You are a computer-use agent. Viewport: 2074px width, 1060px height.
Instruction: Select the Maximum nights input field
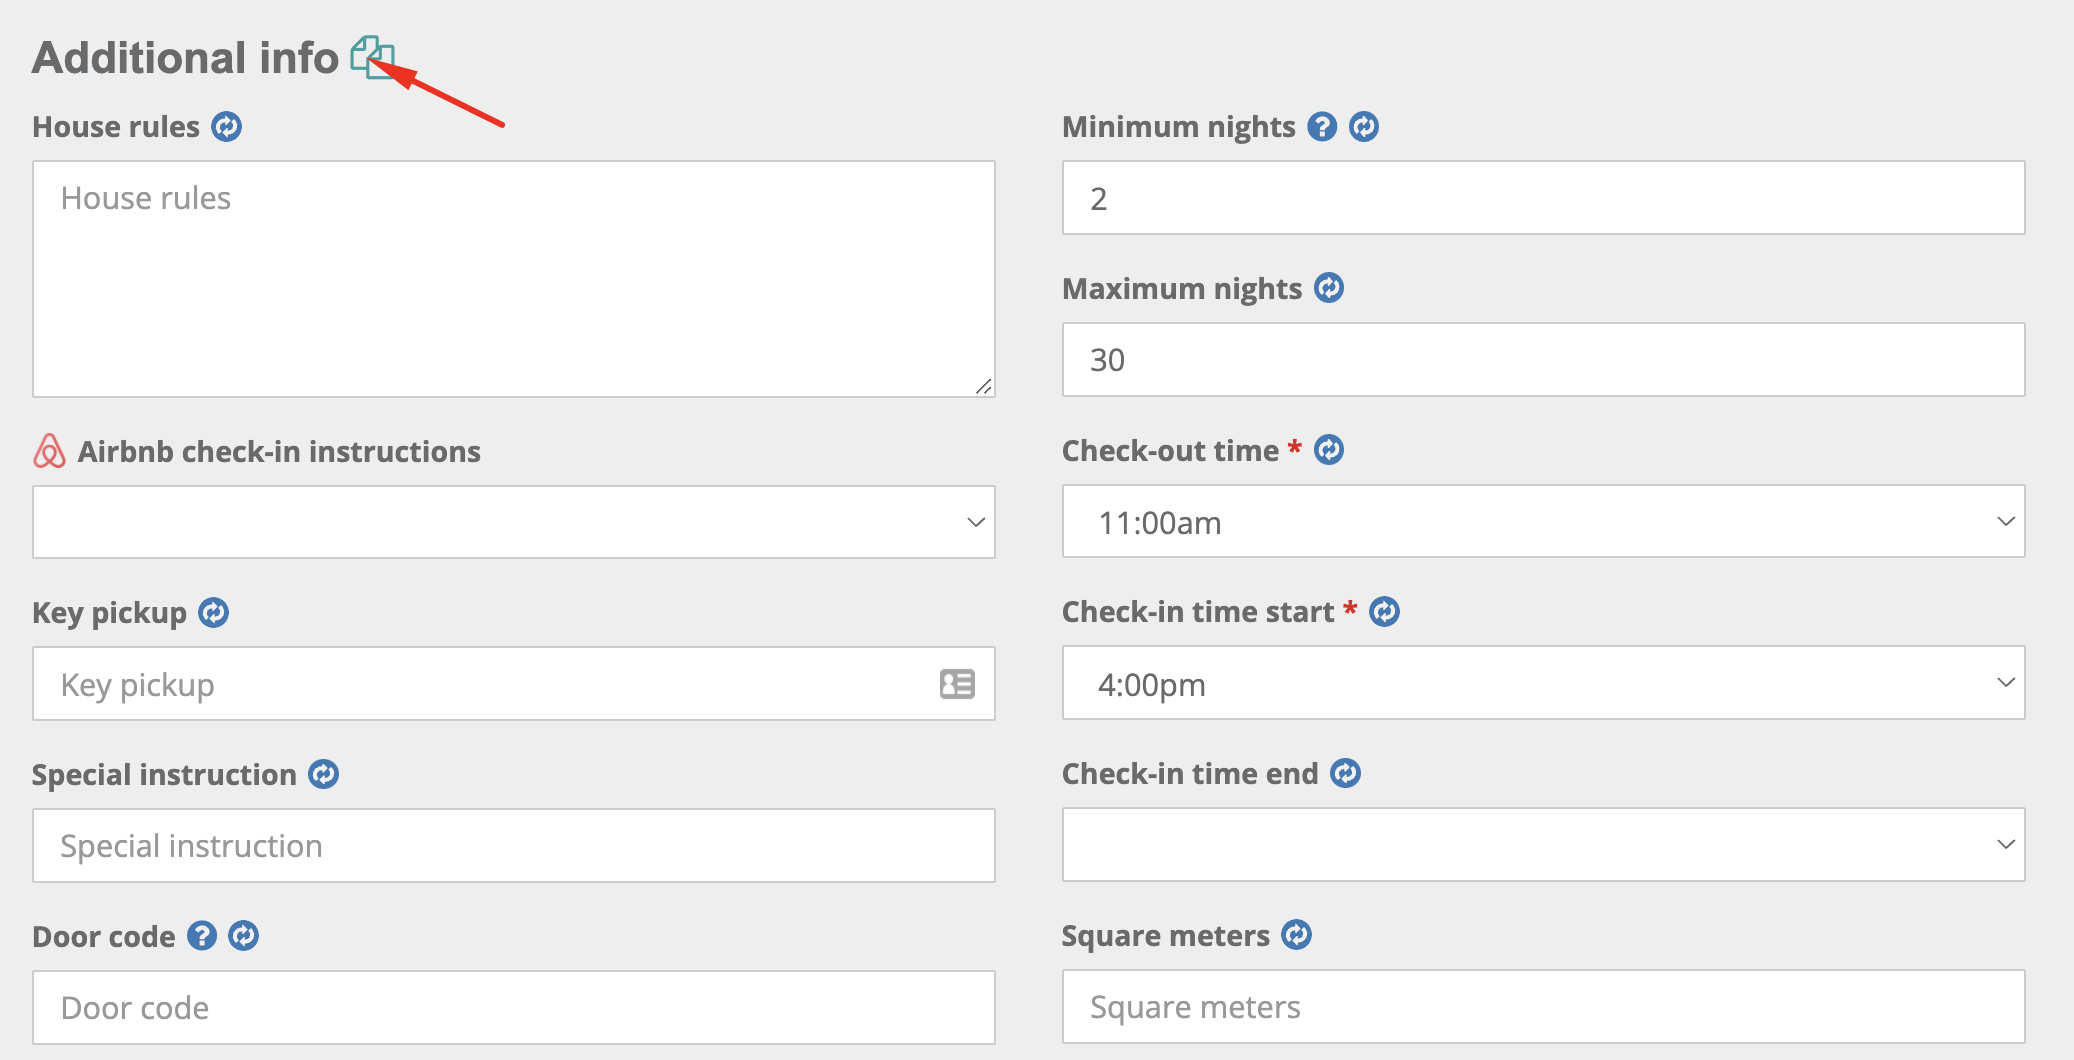click(x=1543, y=360)
